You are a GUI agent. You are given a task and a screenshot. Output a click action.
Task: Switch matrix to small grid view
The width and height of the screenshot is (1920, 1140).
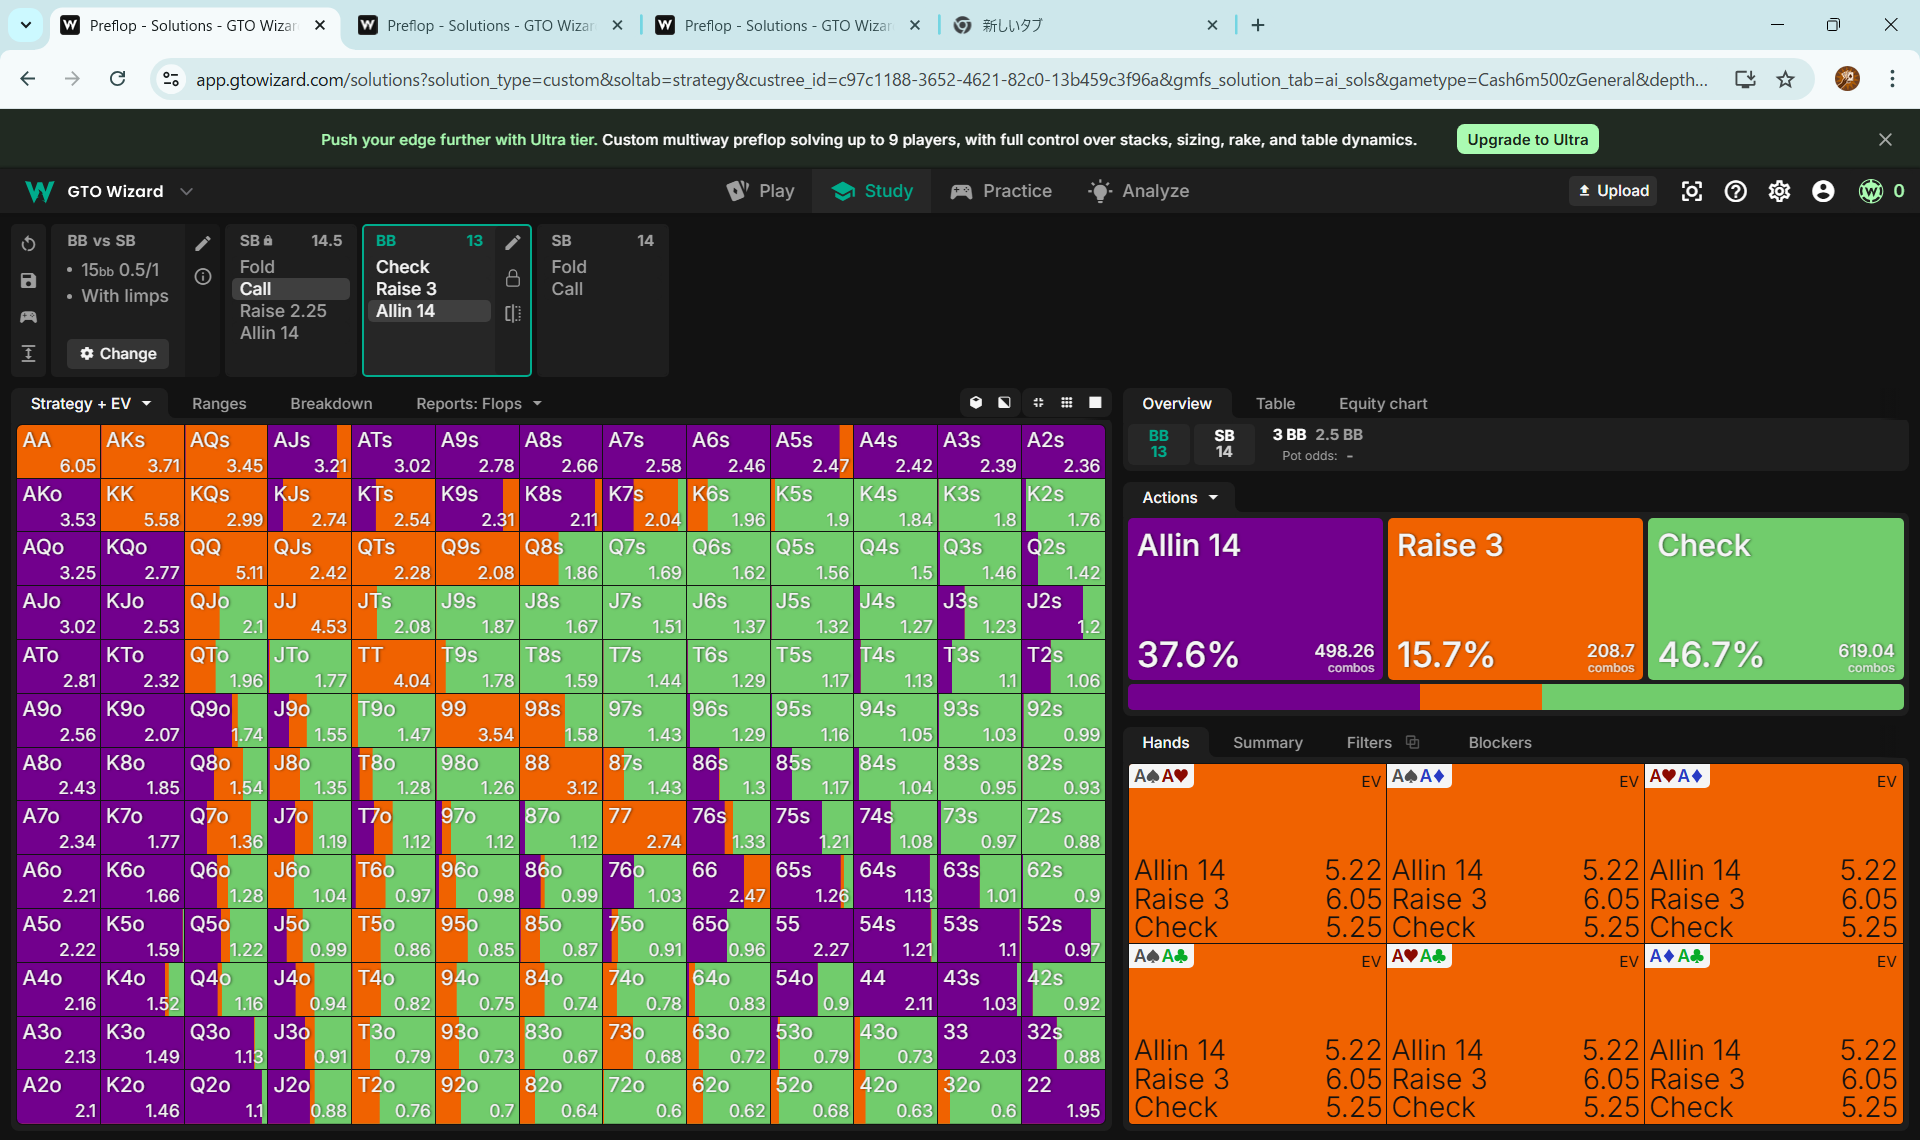click(x=1067, y=403)
